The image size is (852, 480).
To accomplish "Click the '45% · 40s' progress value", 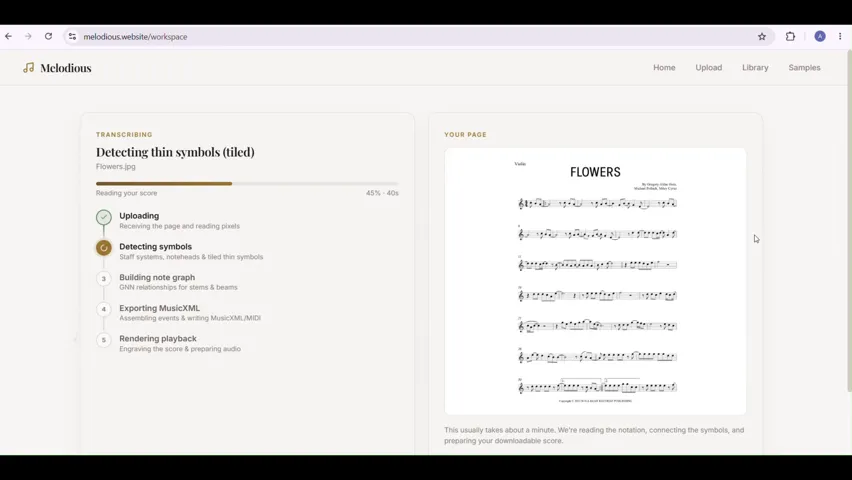I will click(382, 193).
